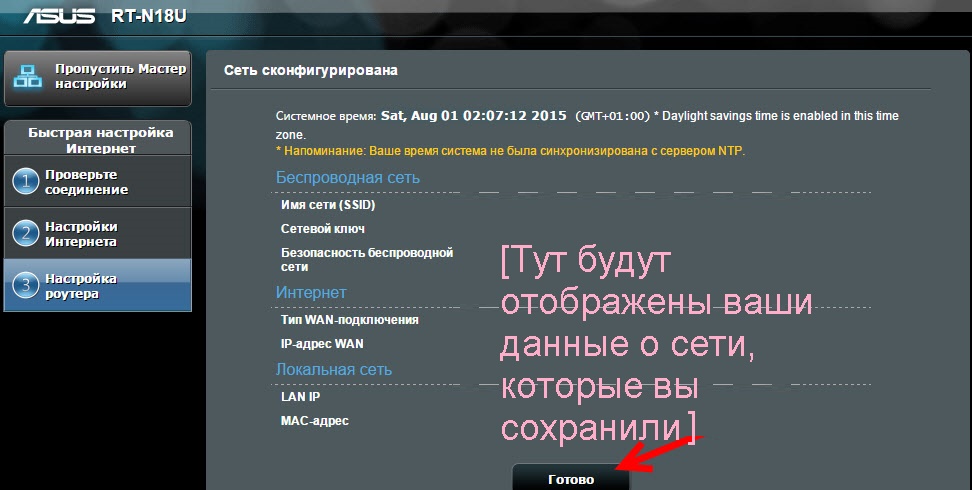Skip wizard via Пропустить Мастер настройки
The image size is (972, 490).
point(98,79)
